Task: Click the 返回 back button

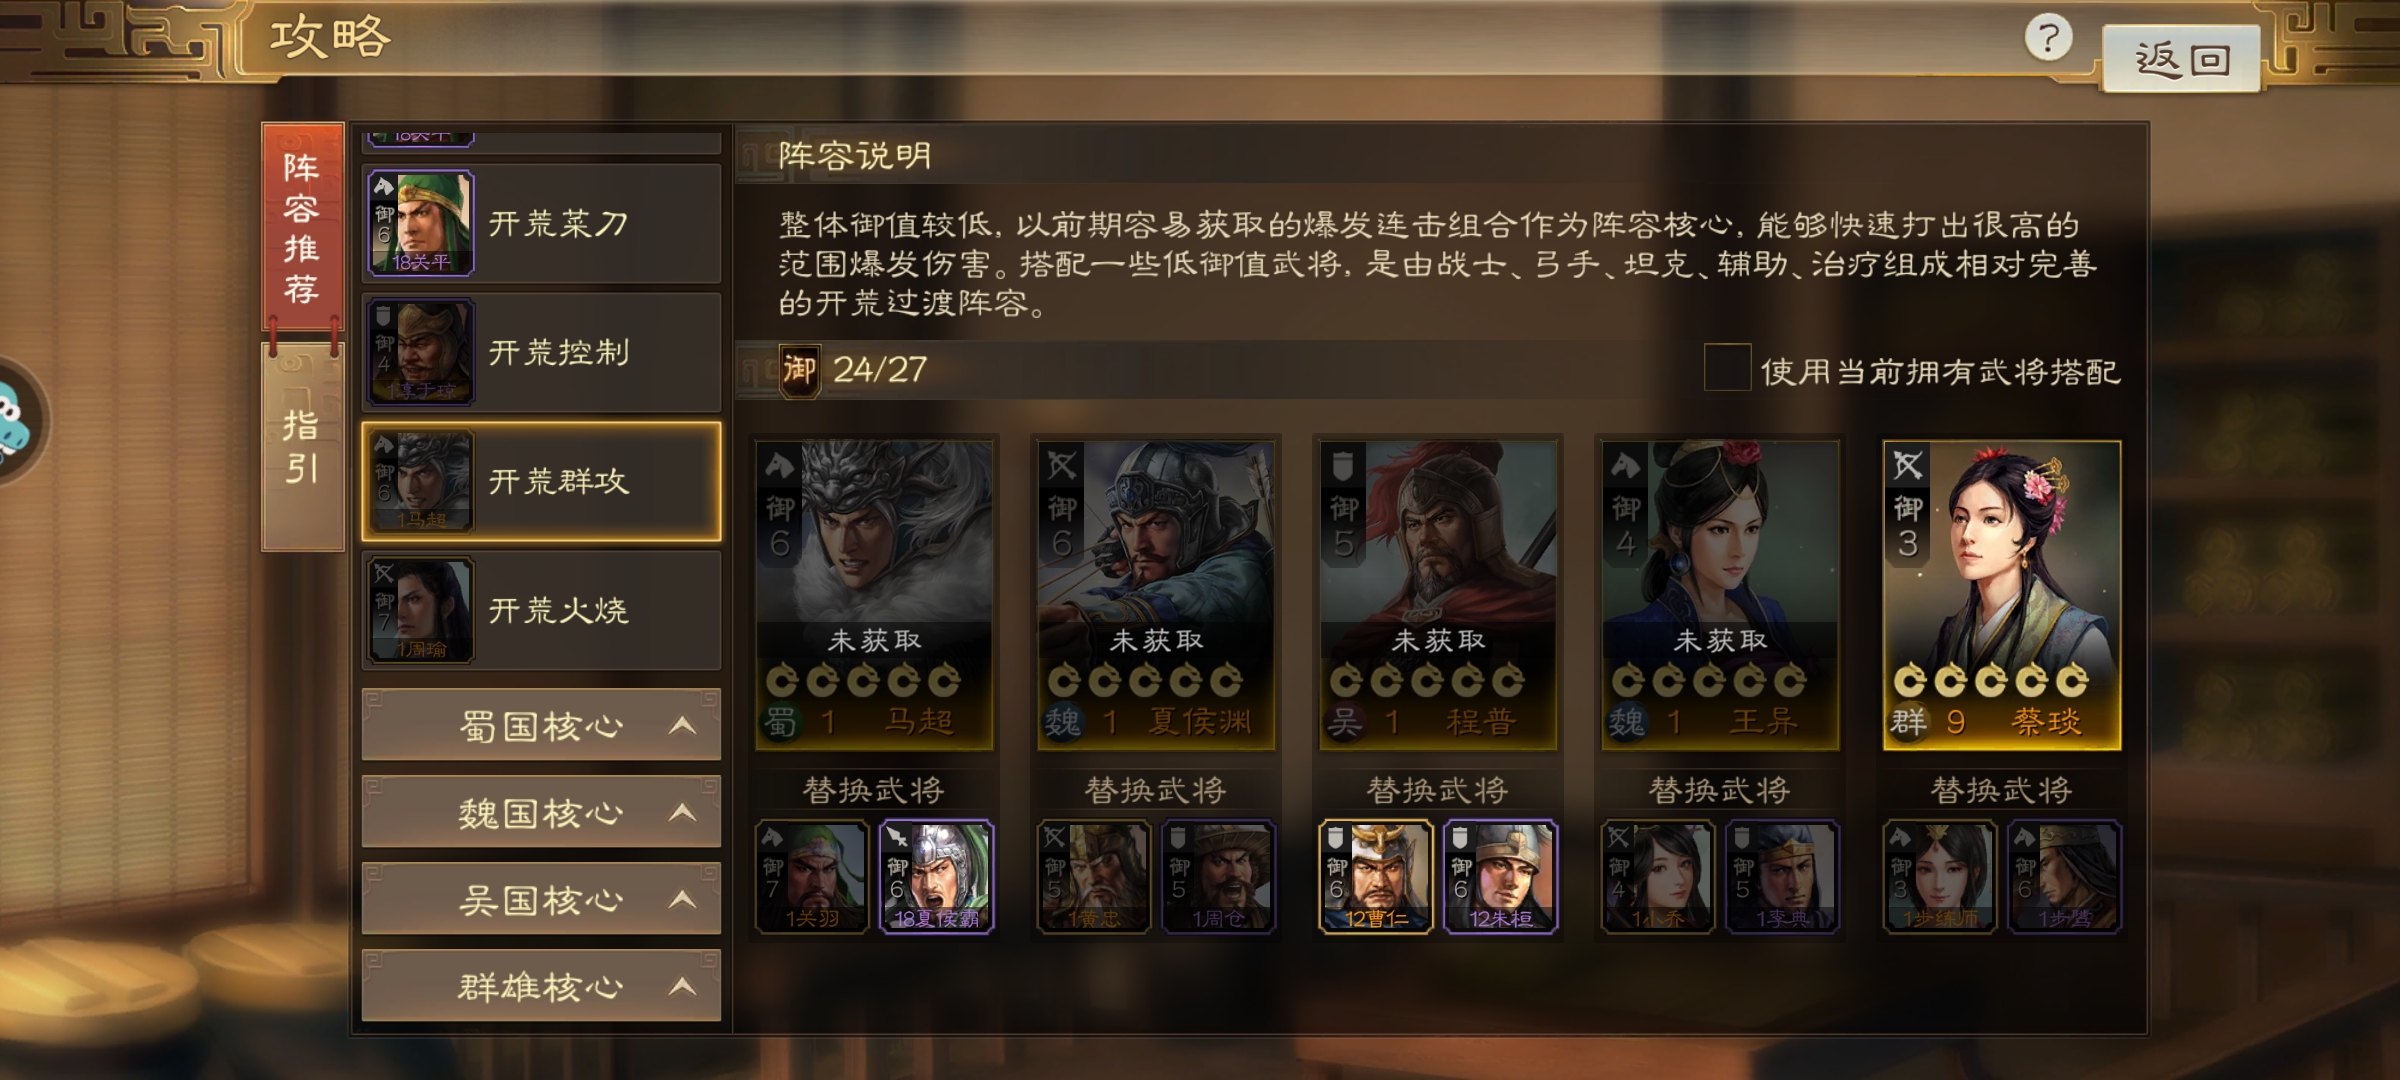Action: (2181, 59)
